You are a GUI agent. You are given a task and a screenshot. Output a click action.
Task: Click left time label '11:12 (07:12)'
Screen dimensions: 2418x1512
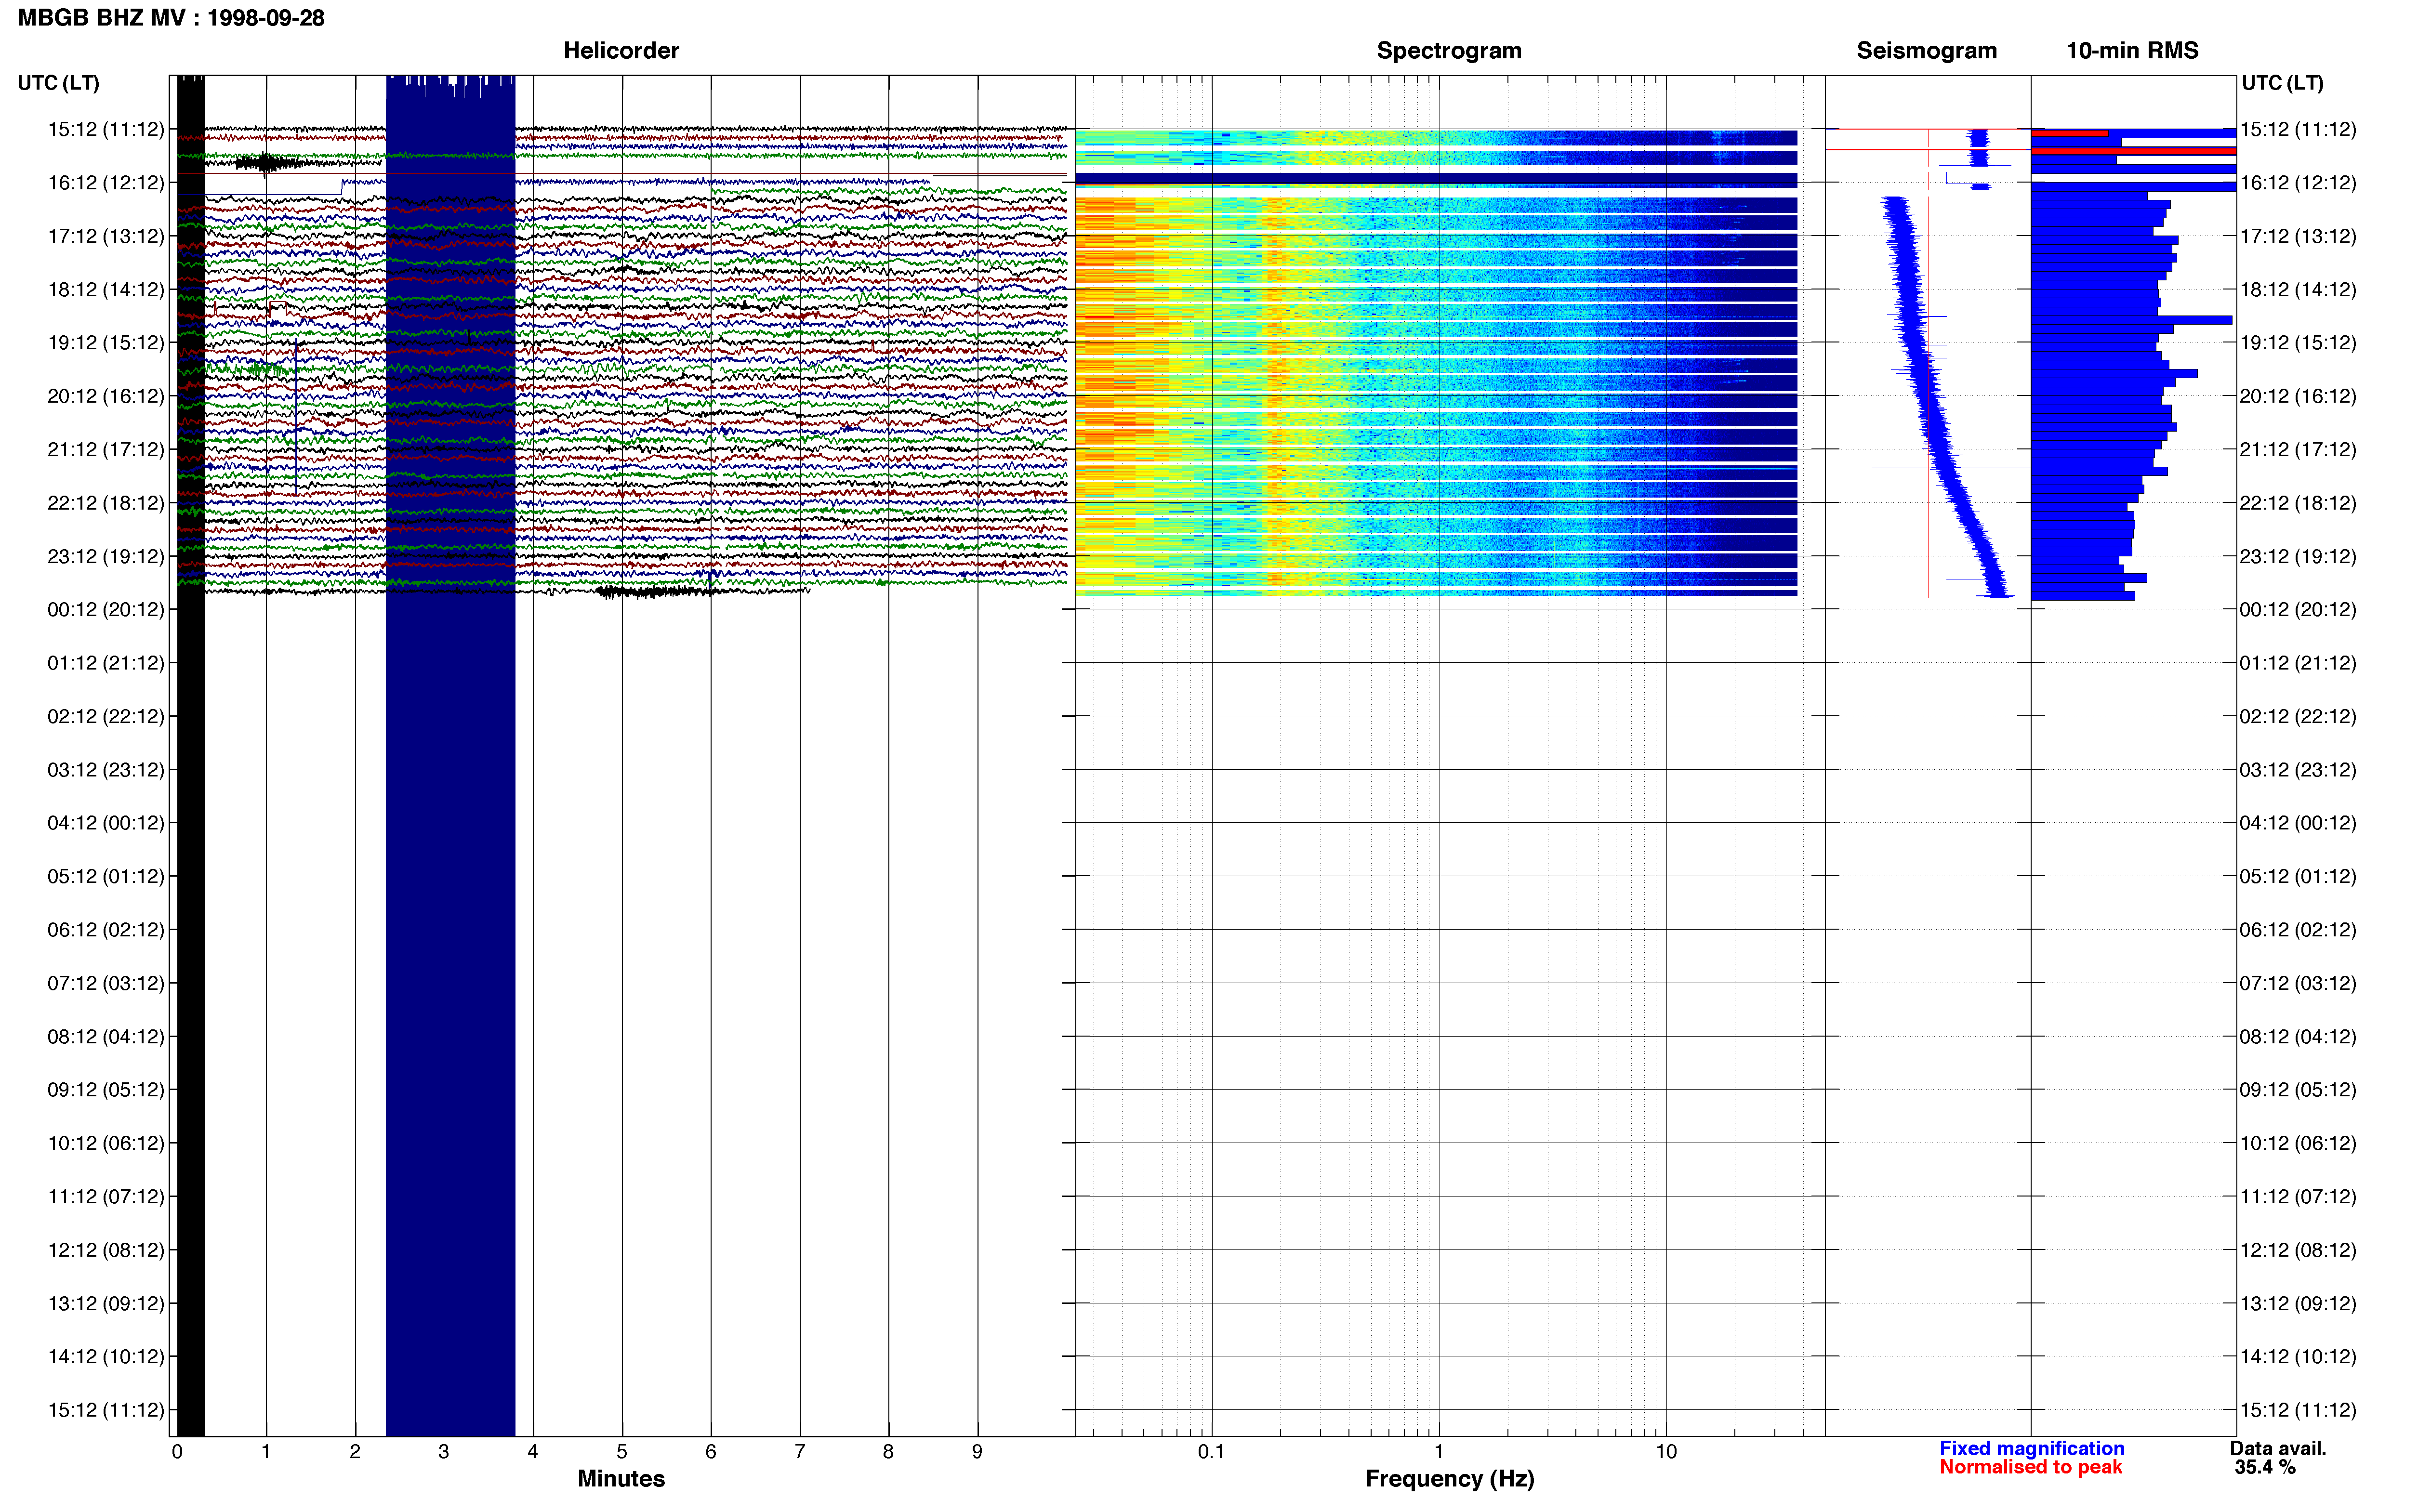click(106, 1197)
